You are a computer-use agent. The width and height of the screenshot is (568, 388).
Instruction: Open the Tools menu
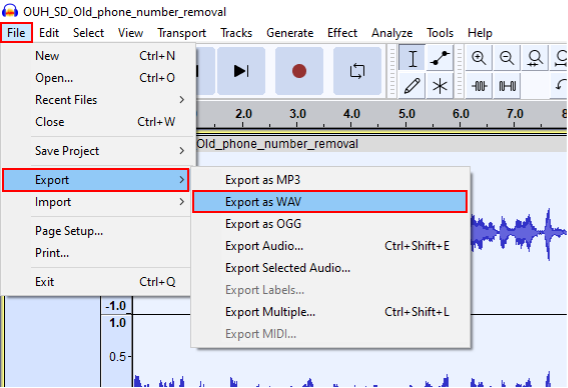pyautogui.click(x=440, y=33)
